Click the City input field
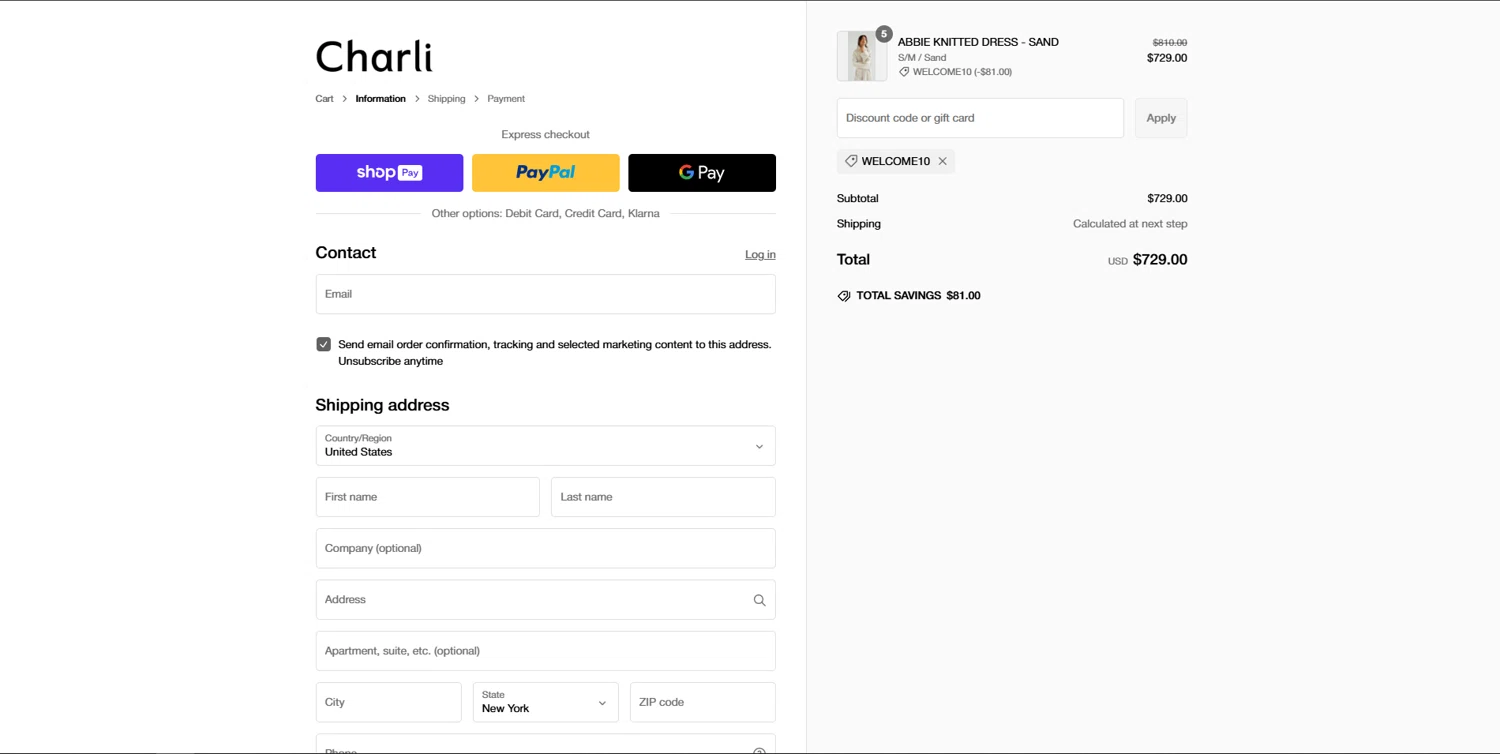 coord(389,702)
